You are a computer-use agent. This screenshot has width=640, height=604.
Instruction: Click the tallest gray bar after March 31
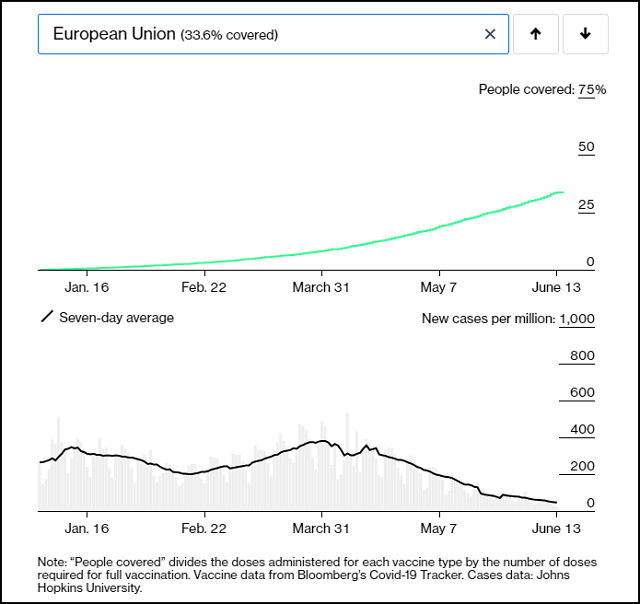(x=347, y=461)
